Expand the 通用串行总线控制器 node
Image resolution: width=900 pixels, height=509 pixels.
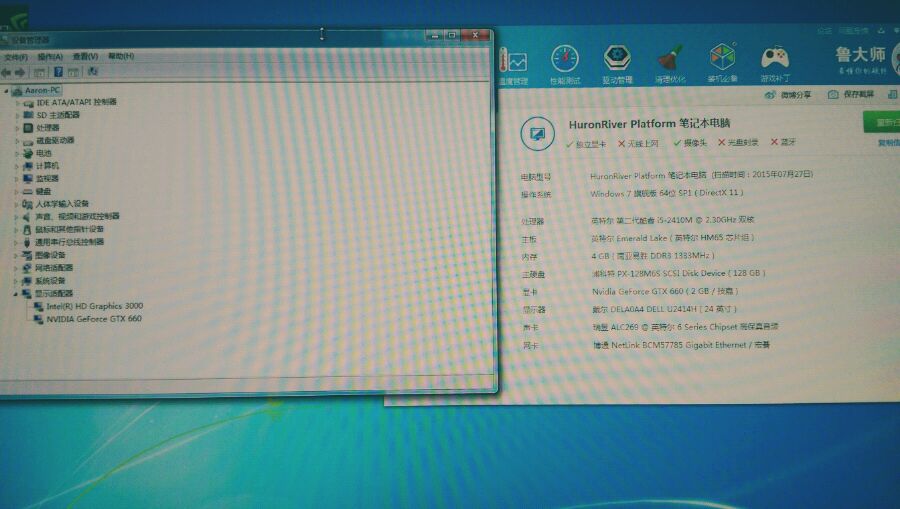coord(17,243)
